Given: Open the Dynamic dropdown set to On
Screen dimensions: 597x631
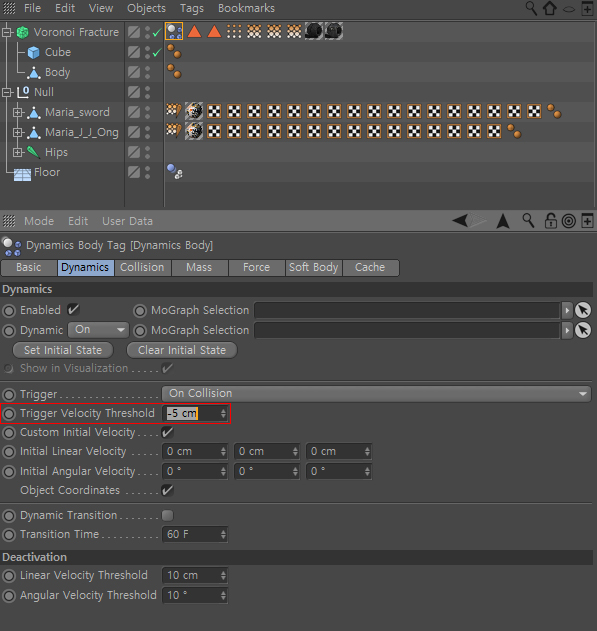Looking at the screenshot, I should point(99,330).
